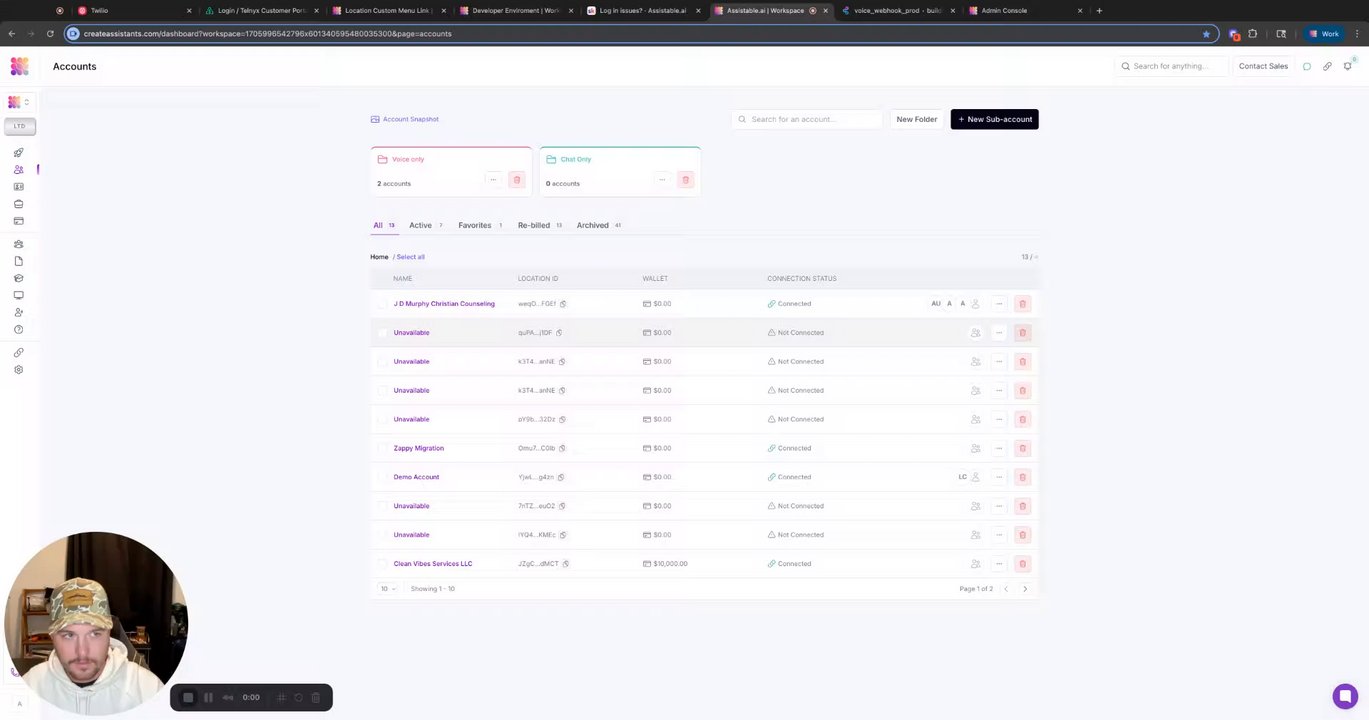Switch to the Archived tab
This screenshot has height=720, width=1369.
599,225
